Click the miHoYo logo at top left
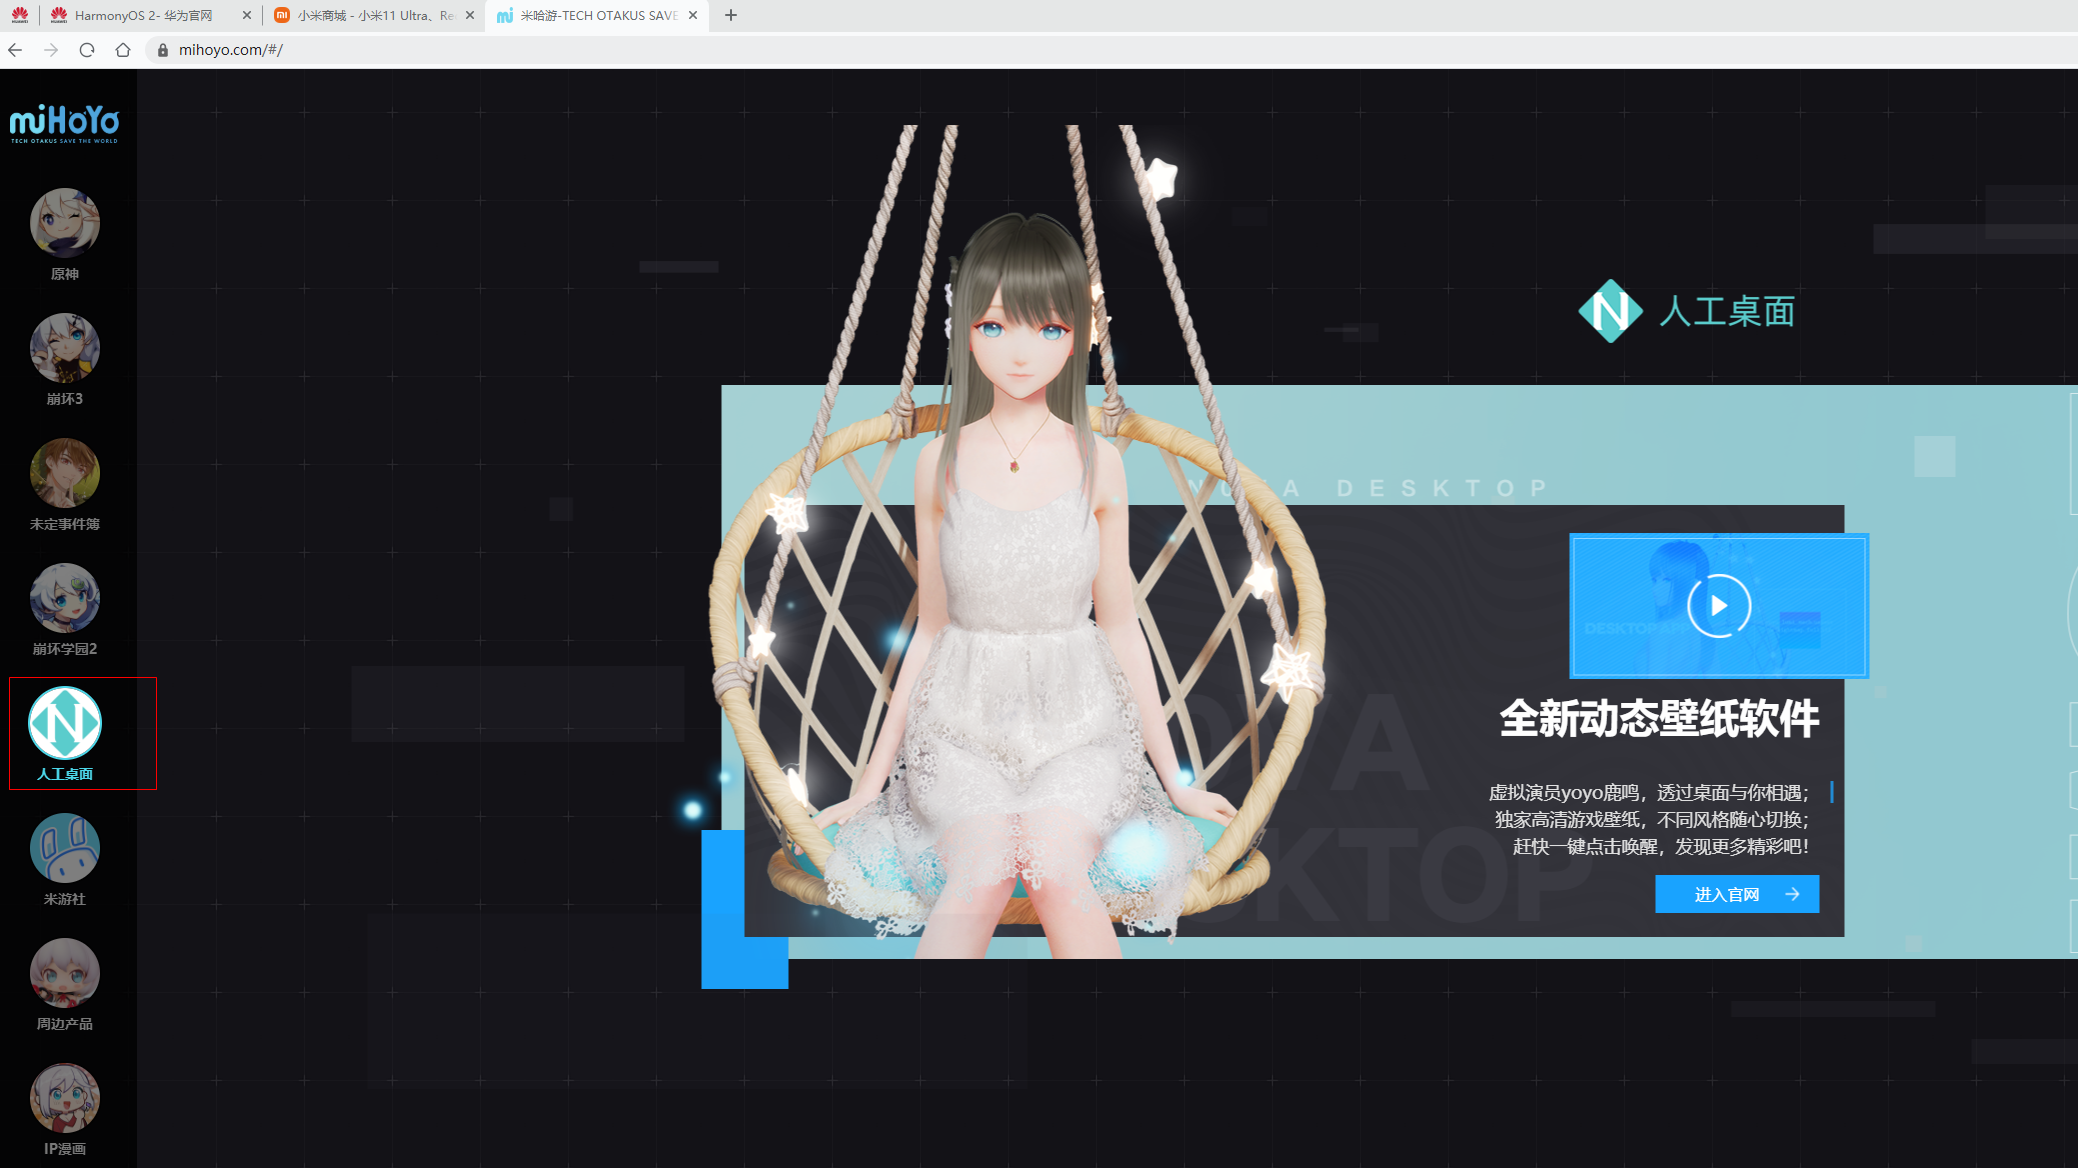 coord(64,123)
